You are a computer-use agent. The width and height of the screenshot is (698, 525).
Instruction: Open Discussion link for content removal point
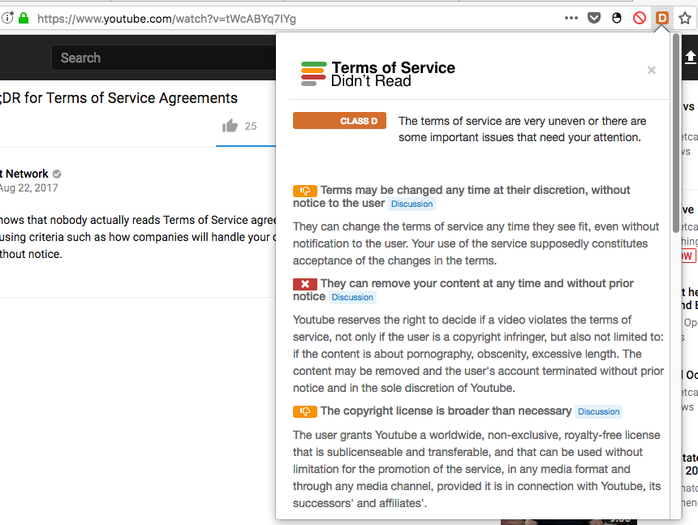coord(352,297)
